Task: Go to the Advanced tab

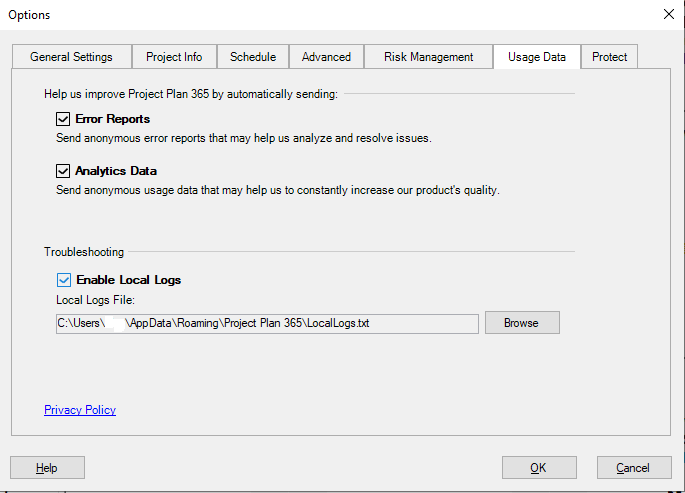Action: pos(326,57)
